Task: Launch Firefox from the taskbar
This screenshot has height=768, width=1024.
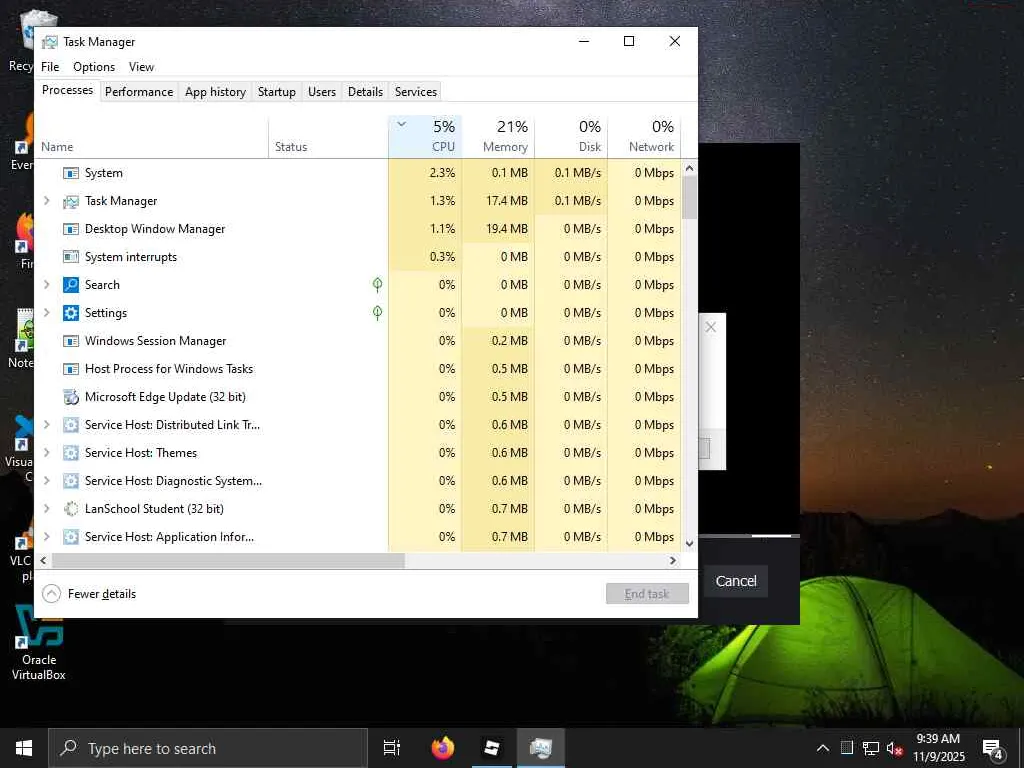Action: pyautogui.click(x=442, y=748)
